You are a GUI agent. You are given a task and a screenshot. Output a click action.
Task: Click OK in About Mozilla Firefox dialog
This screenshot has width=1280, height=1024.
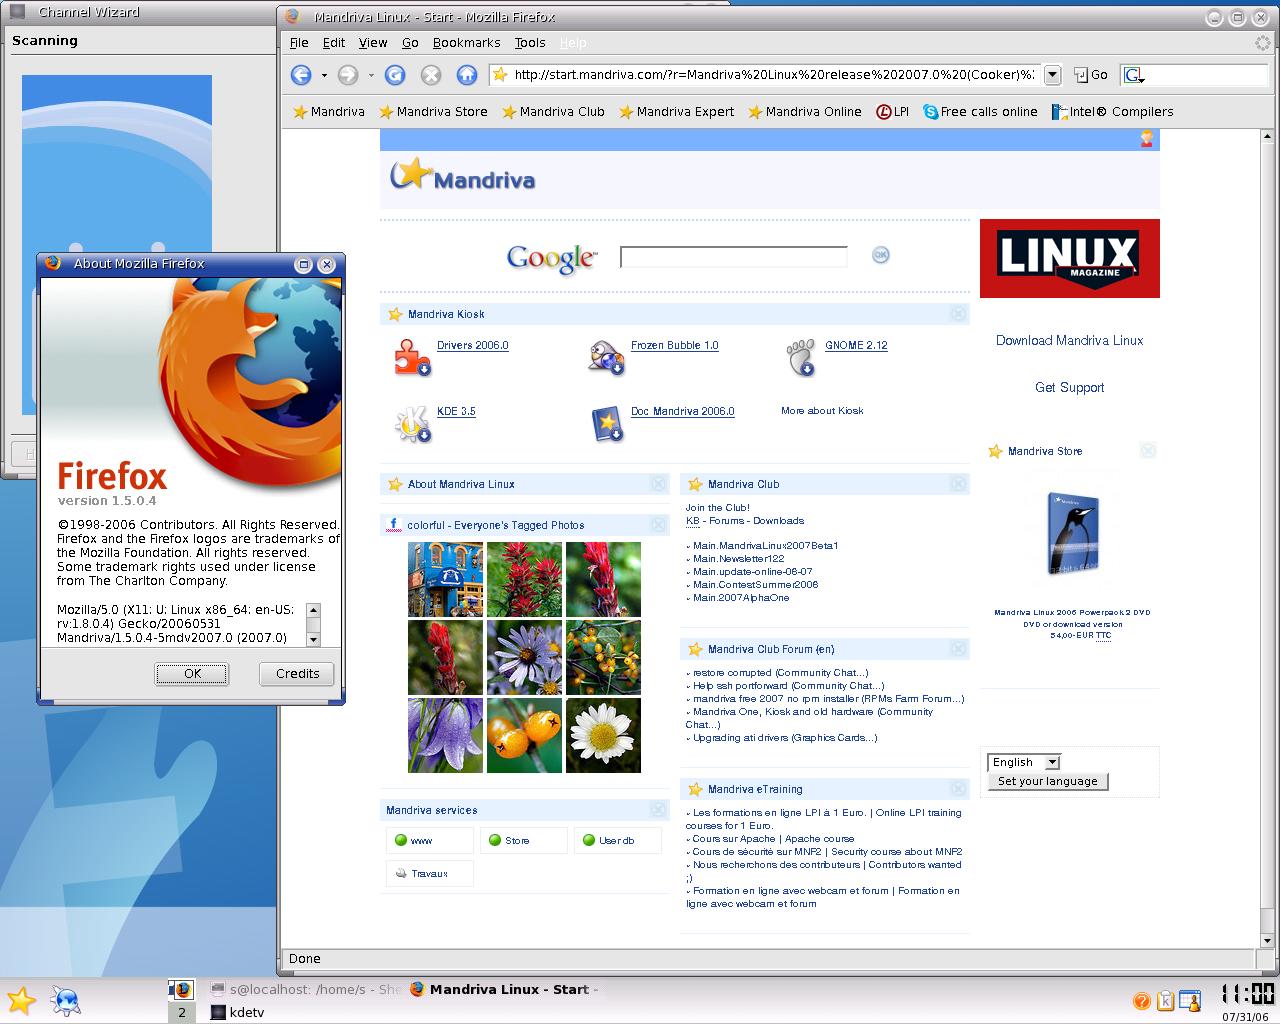(192, 674)
